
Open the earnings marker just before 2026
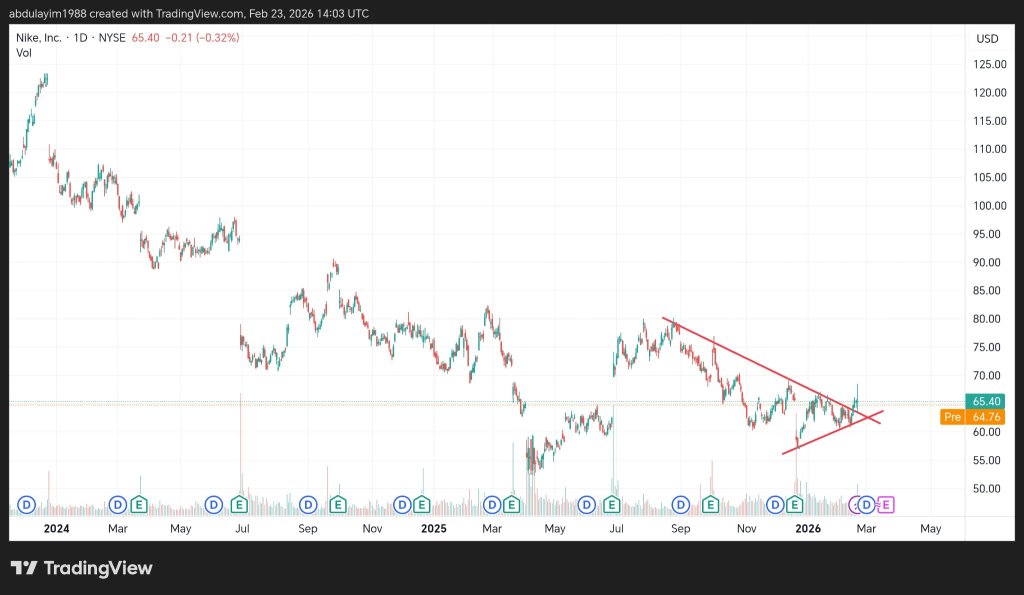pos(794,505)
